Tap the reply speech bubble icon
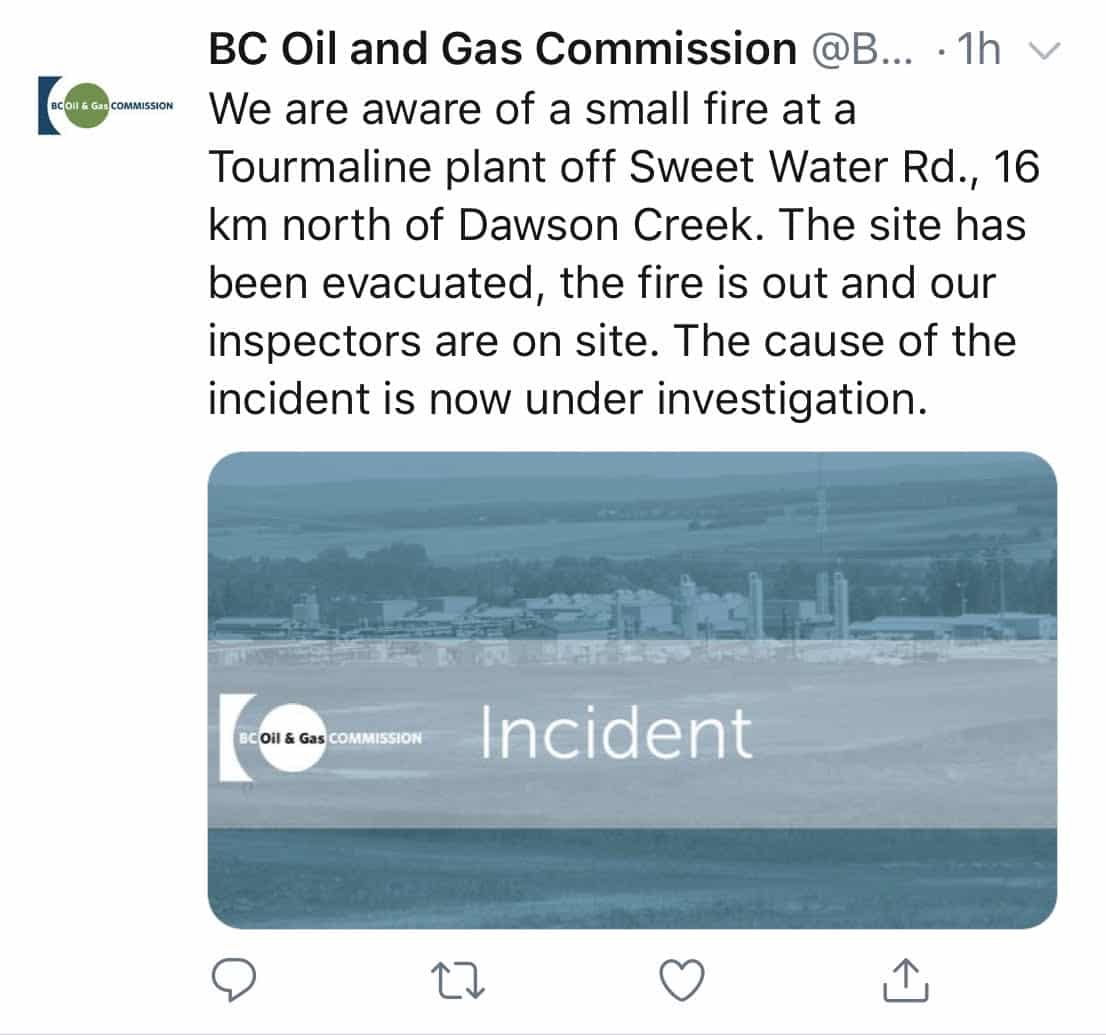This screenshot has width=1106, height=1035. pyautogui.click(x=236, y=979)
